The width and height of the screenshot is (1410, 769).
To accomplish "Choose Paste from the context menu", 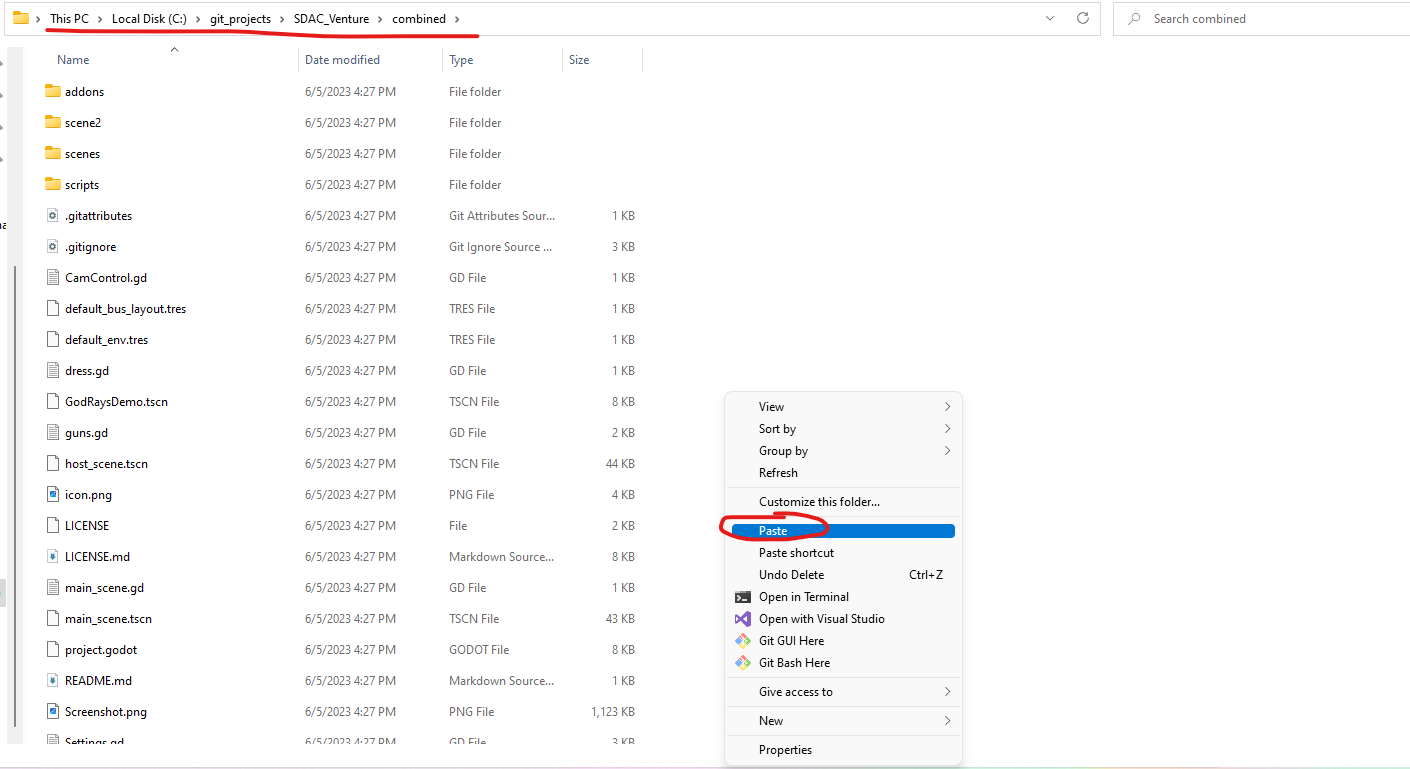I will pos(843,531).
